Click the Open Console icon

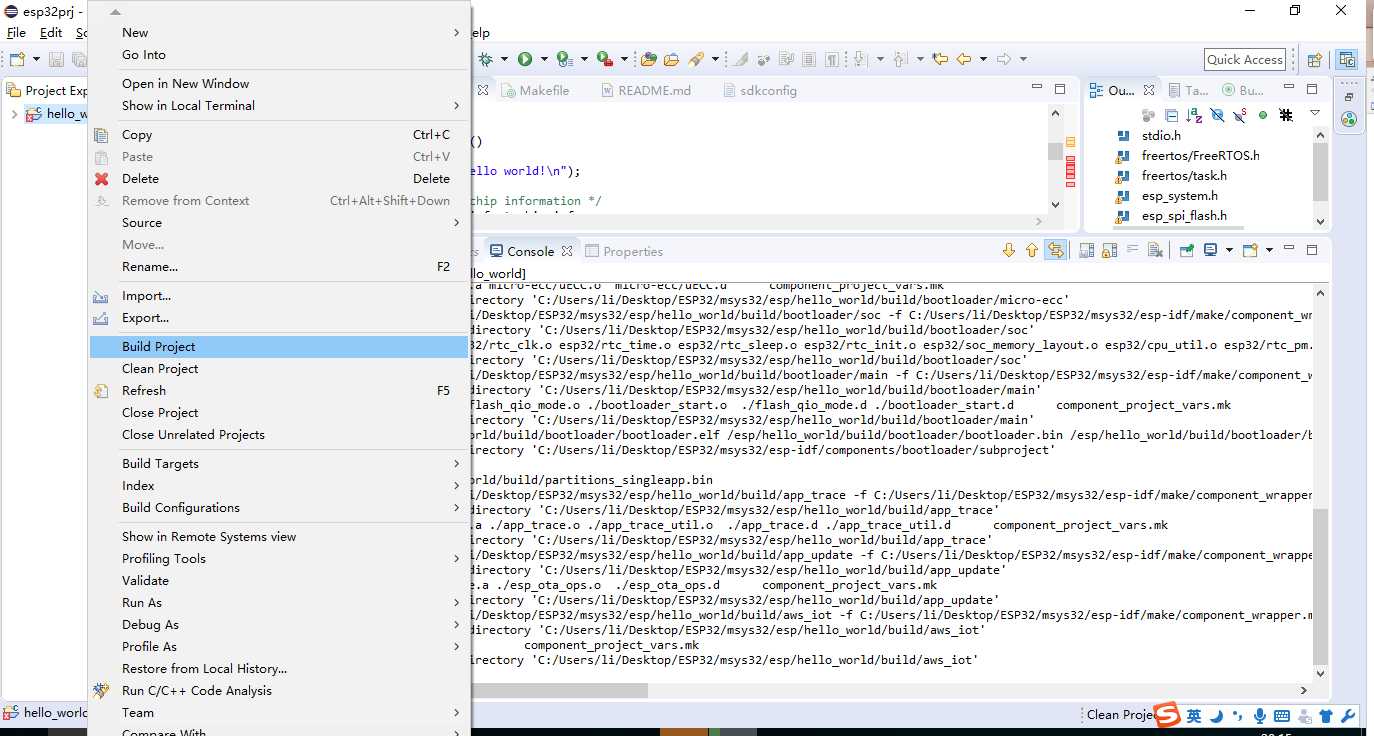1250,250
